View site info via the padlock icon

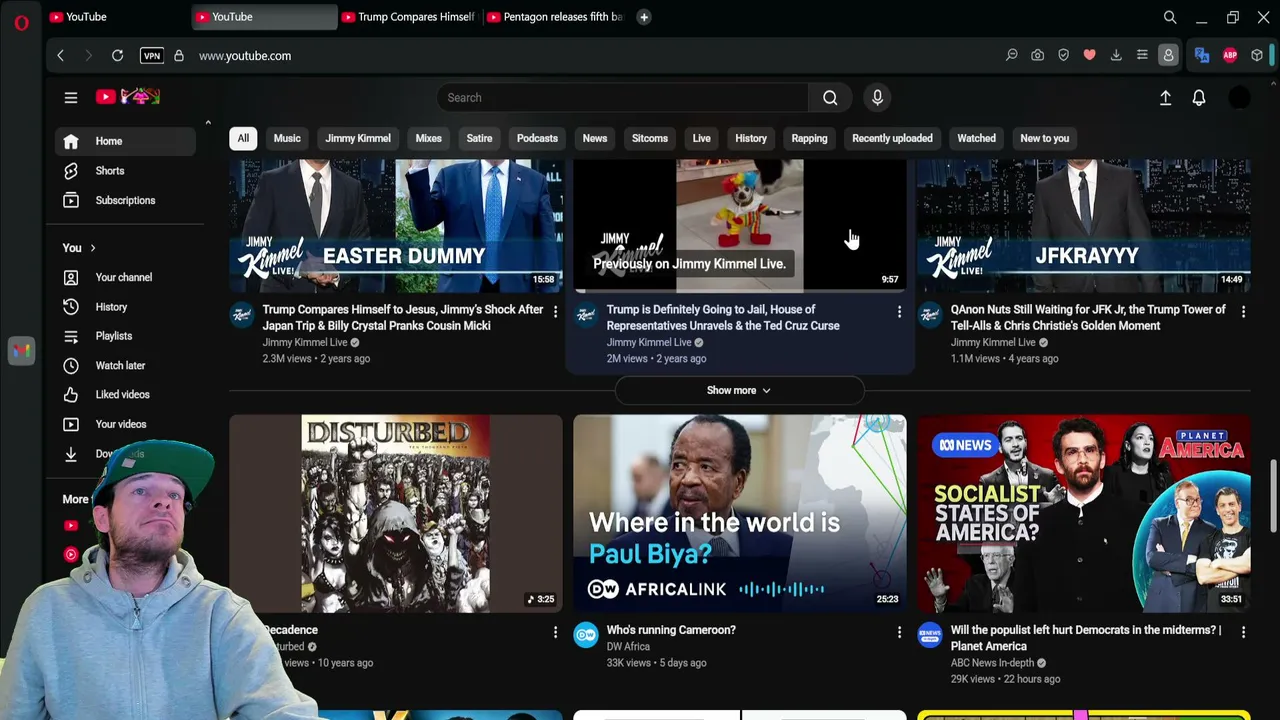[x=179, y=56]
